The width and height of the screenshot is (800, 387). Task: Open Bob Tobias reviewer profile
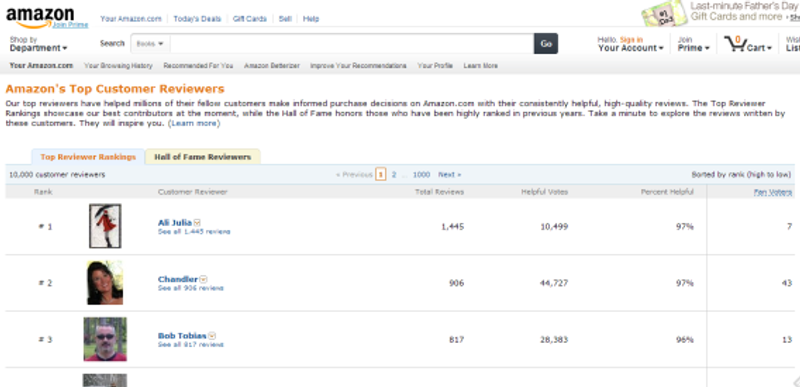click(x=182, y=336)
